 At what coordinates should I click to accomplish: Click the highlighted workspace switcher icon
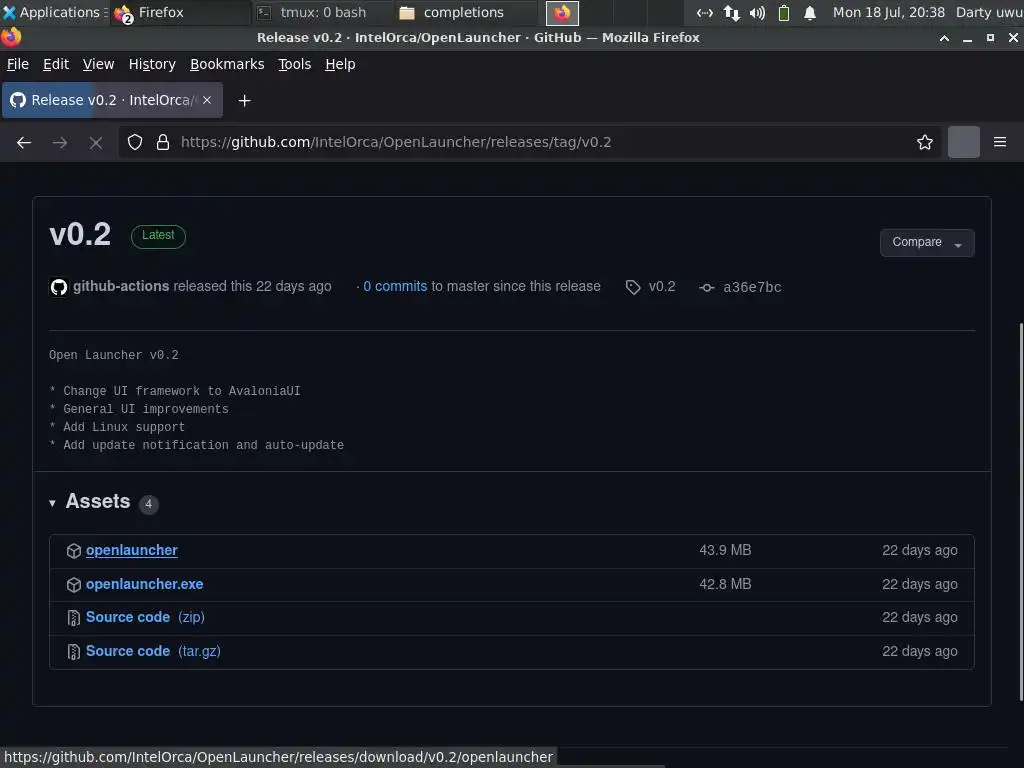click(x=562, y=13)
